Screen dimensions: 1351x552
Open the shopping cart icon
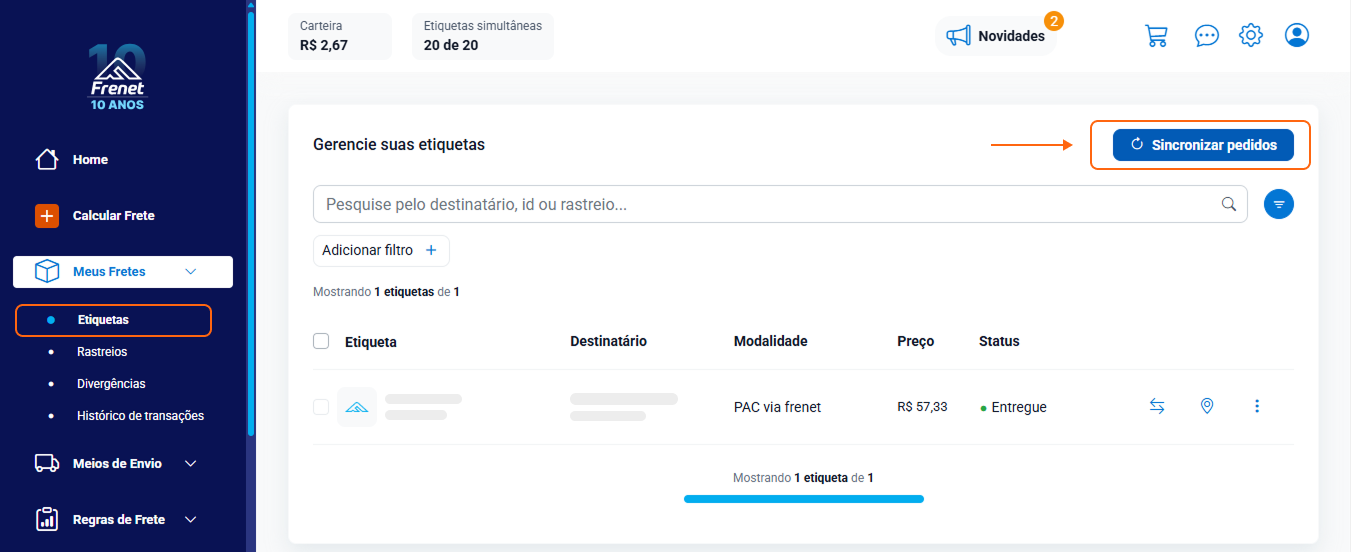tap(1156, 35)
